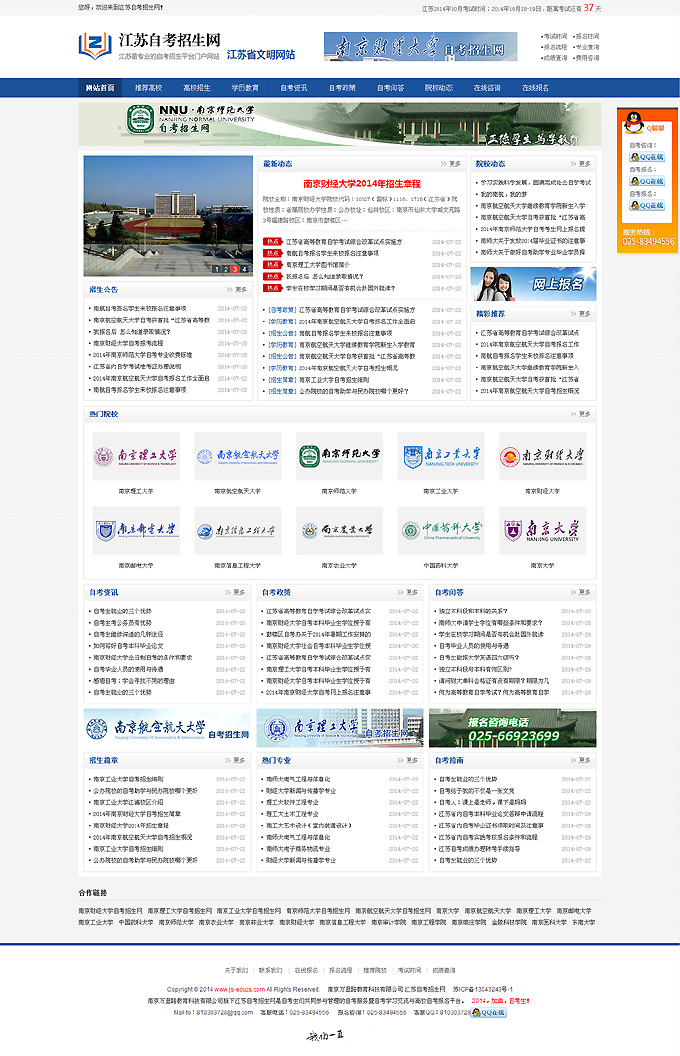680x1056 pixels.
Task: Click the campus stadium slideshow image
Action: (x=168, y=216)
